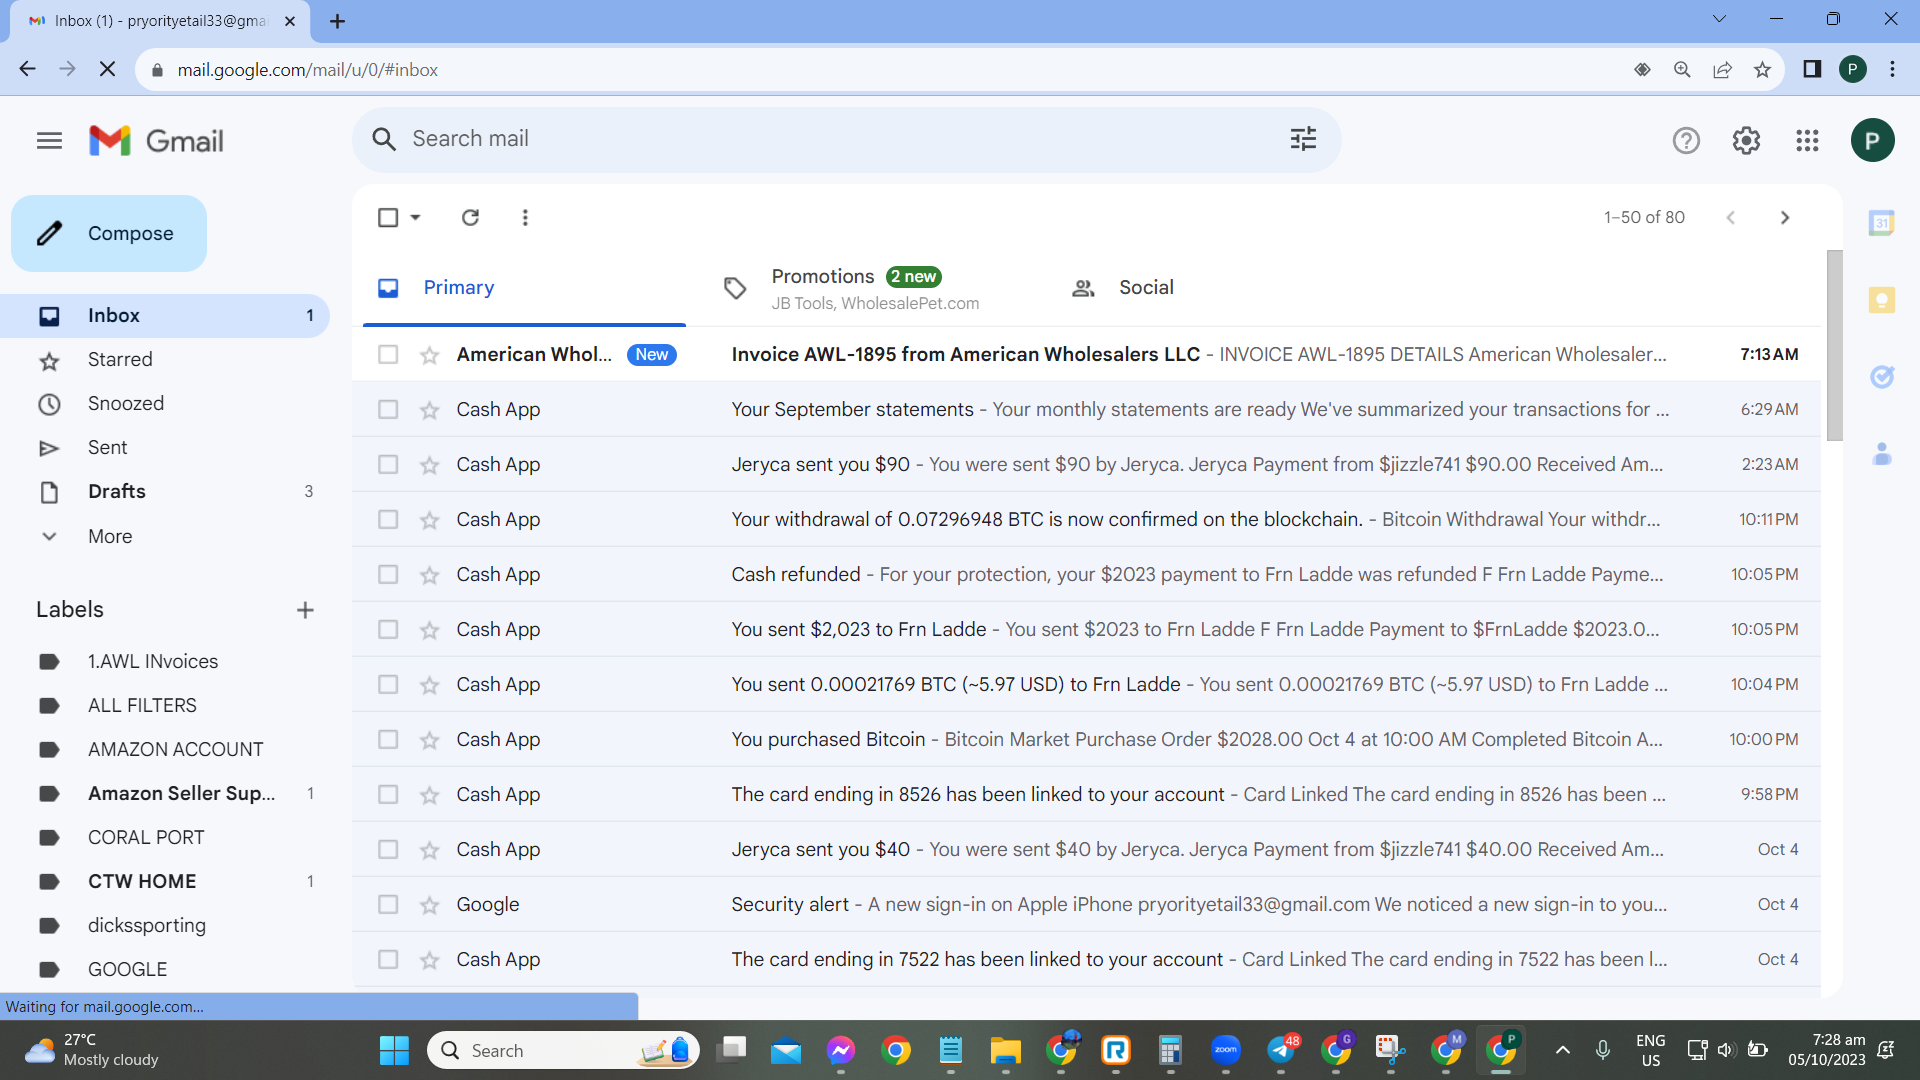Share this page from the address bar
1920x1080 pixels.
[x=1722, y=69]
